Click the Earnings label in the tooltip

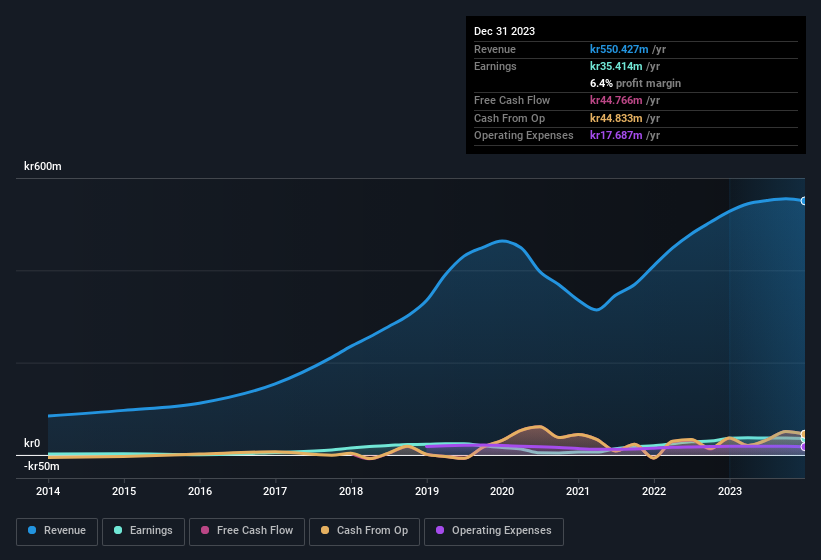495,66
